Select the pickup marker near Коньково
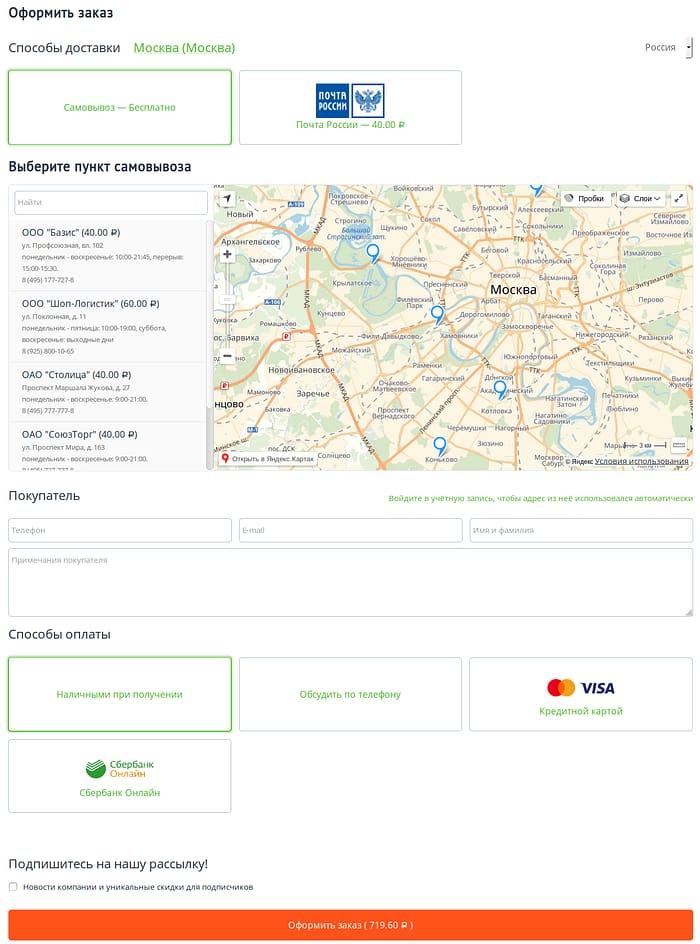This screenshot has height=944, width=700. click(x=439, y=445)
